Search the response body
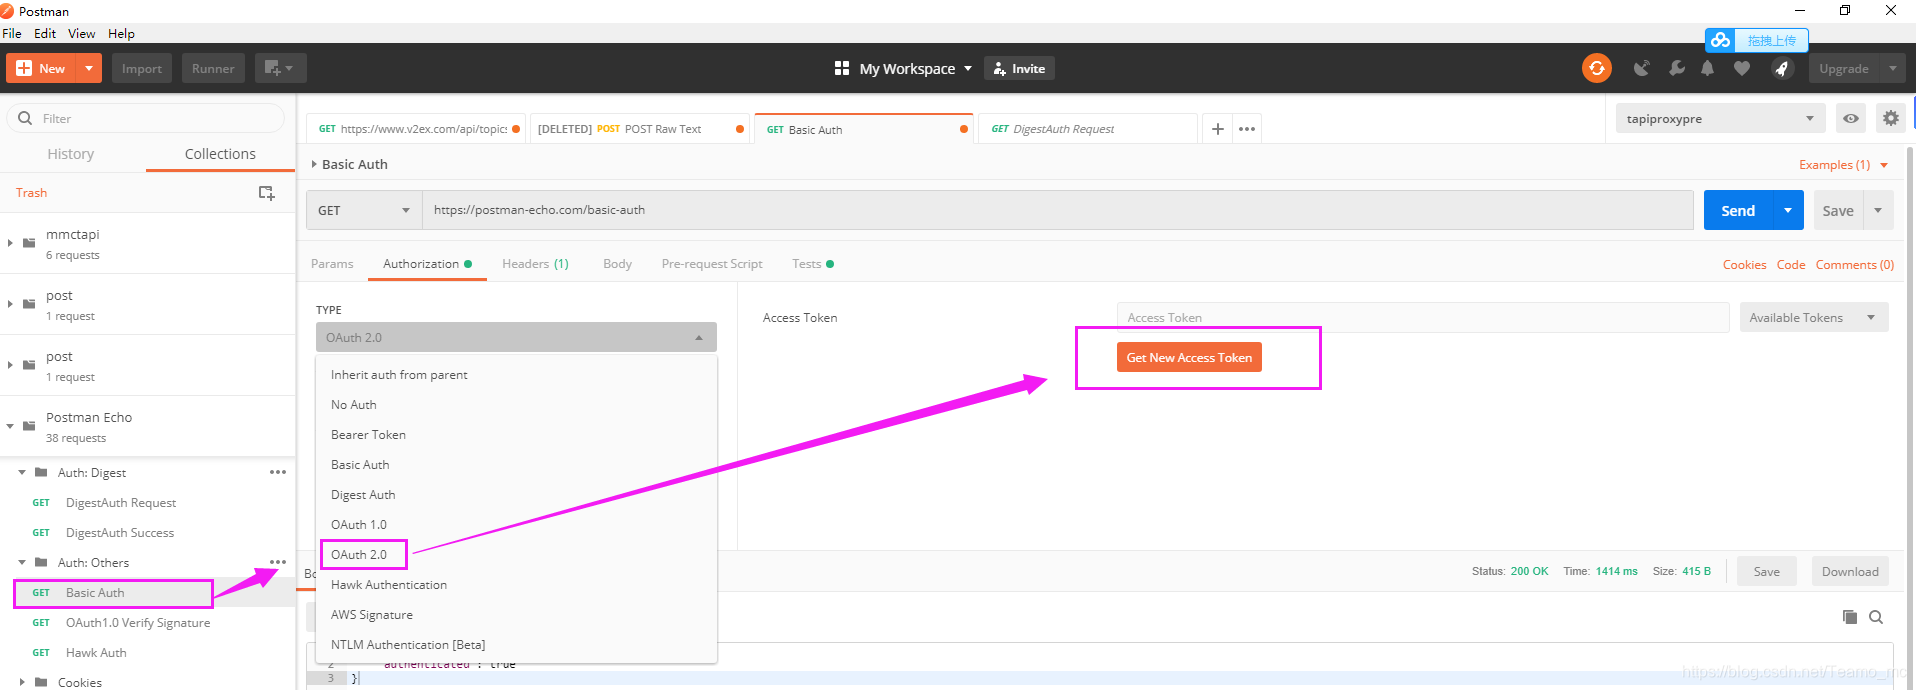The height and width of the screenshot is (690, 1916). coord(1876,617)
